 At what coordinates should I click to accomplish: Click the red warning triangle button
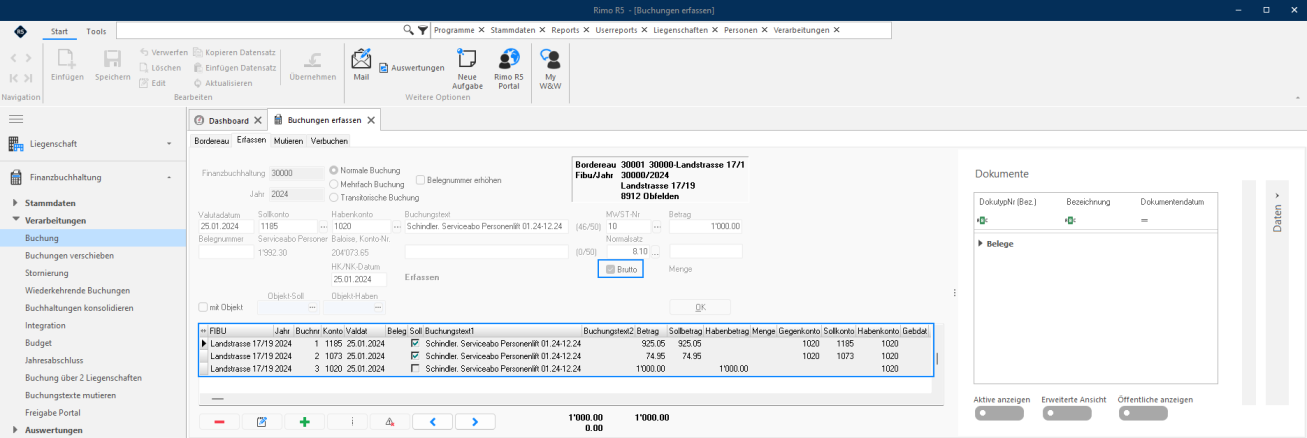pos(390,422)
